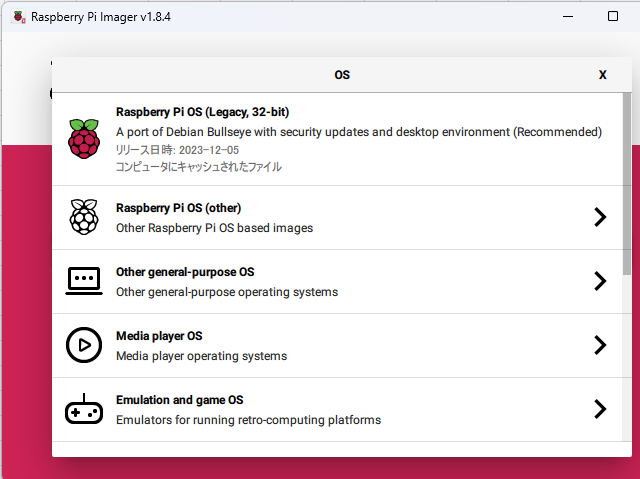This screenshot has height=479, width=640.
Task: Select the Other general-purpose OS label
Action: pos(185,272)
